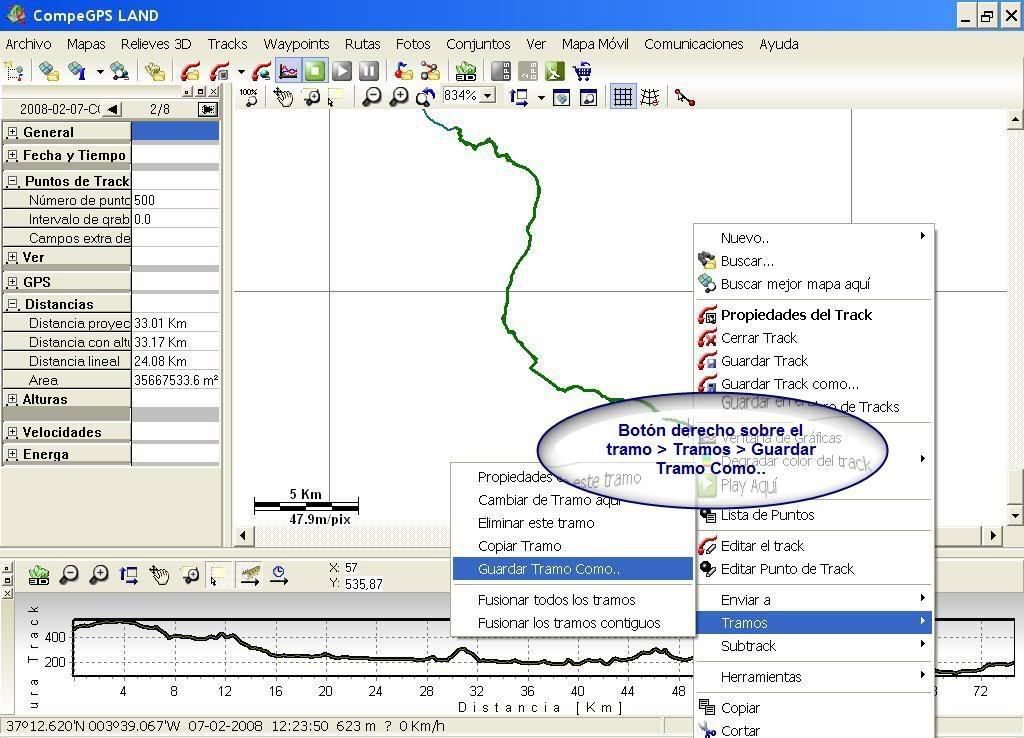Toggle the map grid display
The height and width of the screenshot is (738, 1024).
click(x=622, y=97)
